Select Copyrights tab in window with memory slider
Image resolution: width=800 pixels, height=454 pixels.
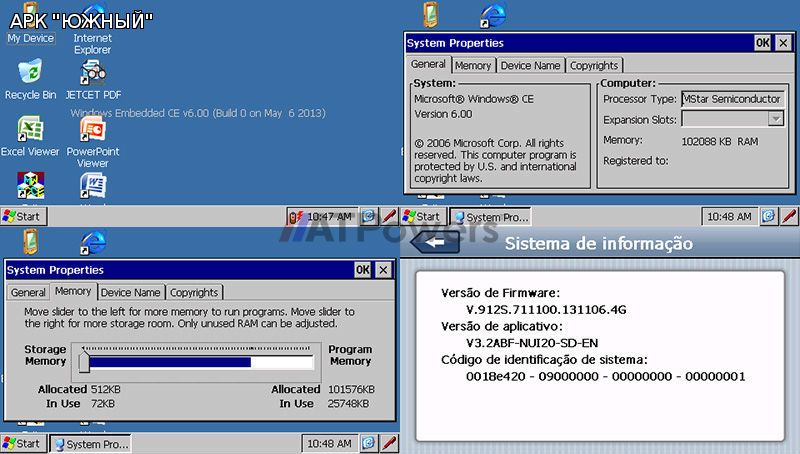point(194,292)
